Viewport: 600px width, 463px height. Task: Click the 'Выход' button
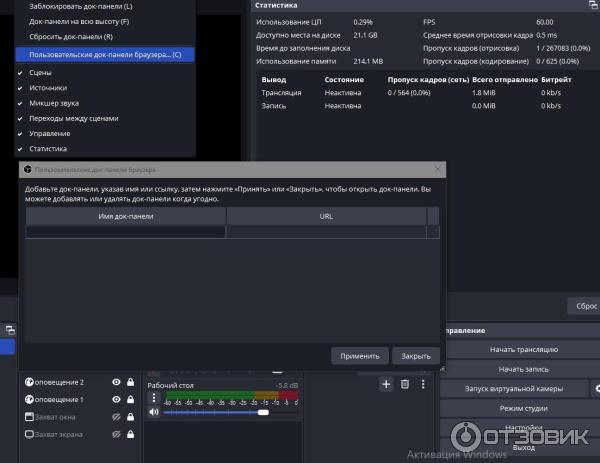click(523, 447)
